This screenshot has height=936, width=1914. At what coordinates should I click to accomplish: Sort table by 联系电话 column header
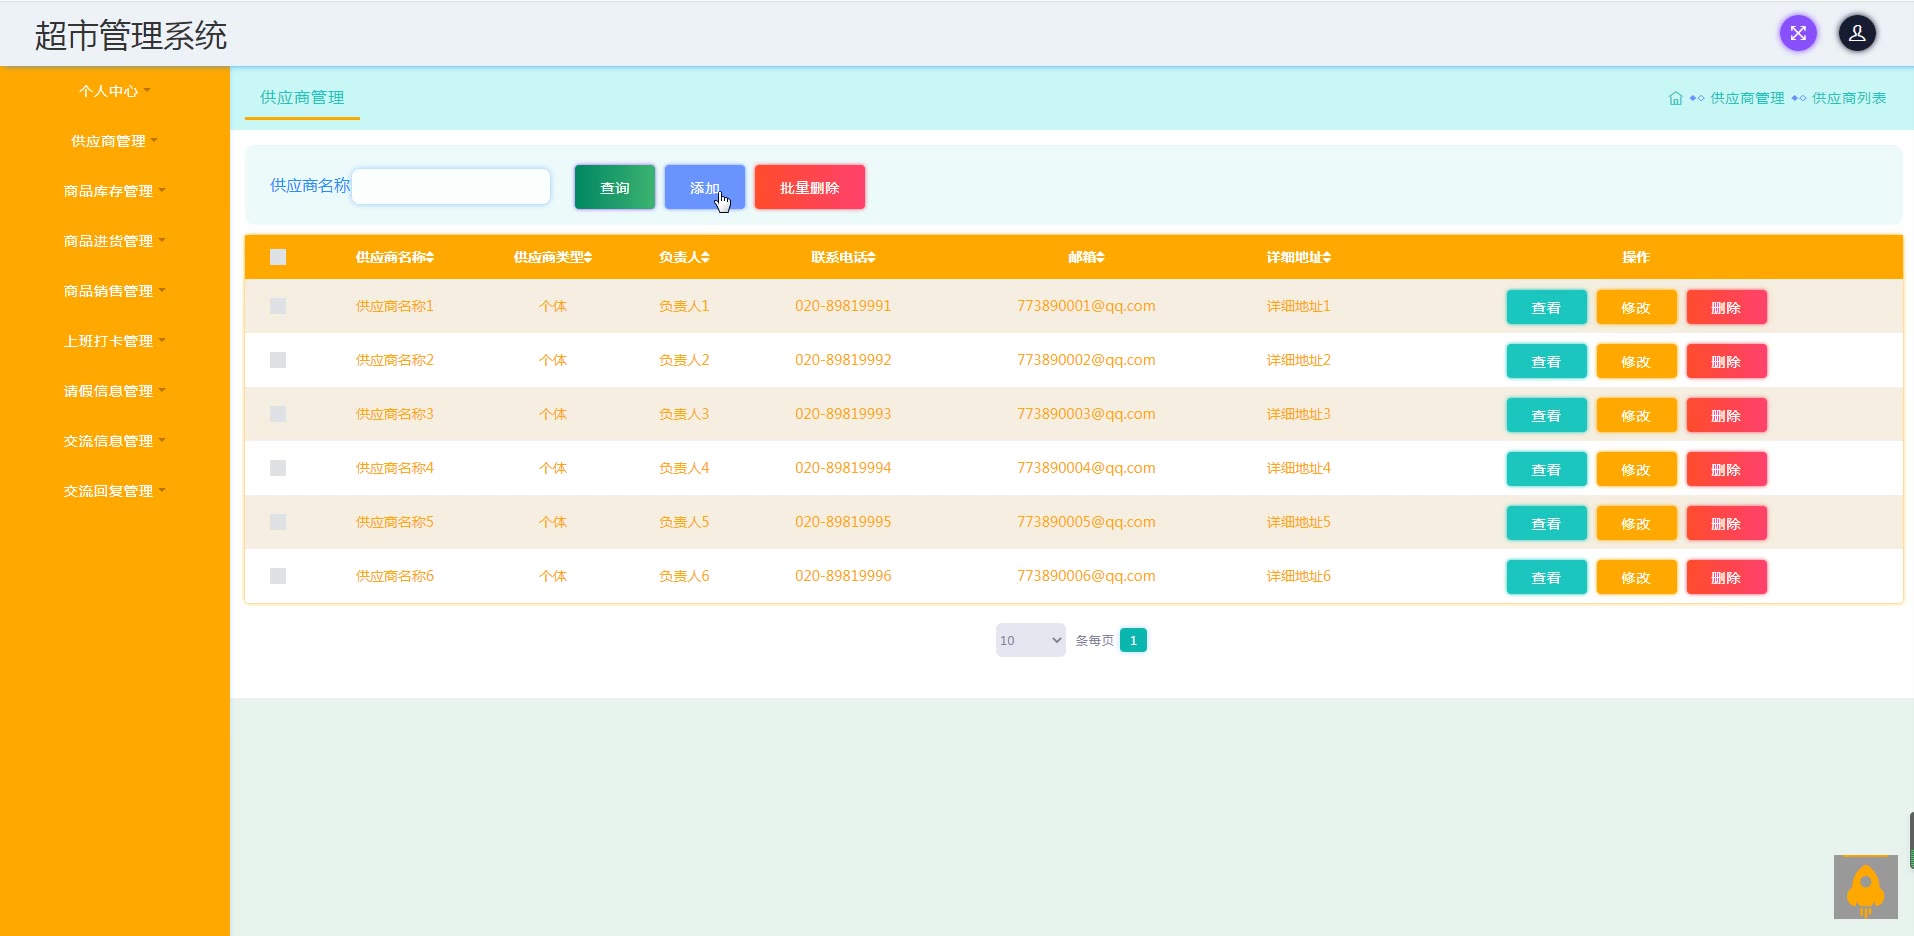(x=843, y=257)
